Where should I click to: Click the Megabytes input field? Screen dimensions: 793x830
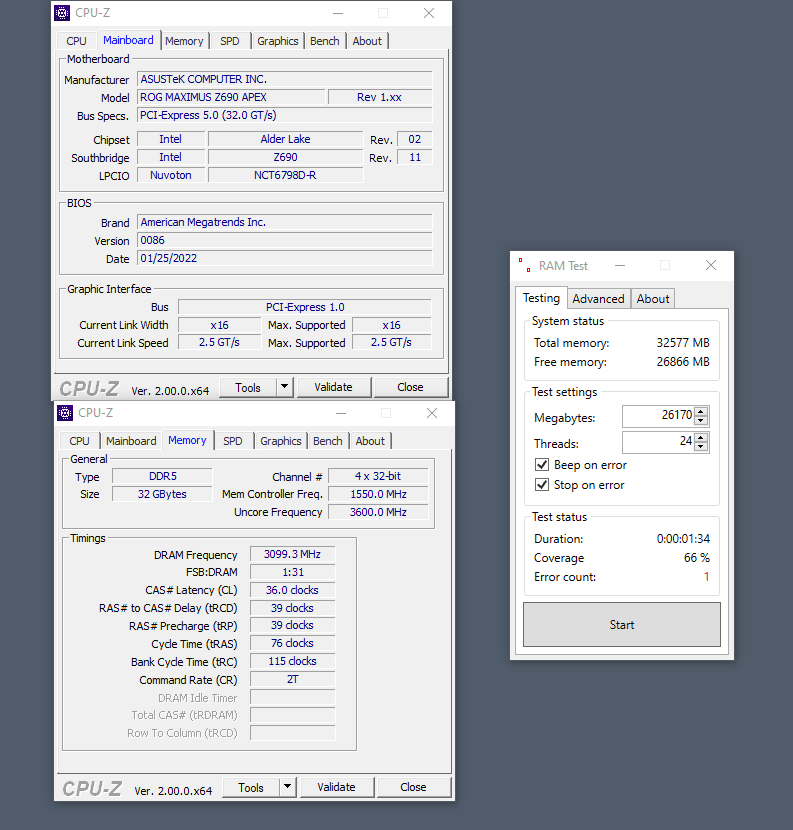click(659, 416)
